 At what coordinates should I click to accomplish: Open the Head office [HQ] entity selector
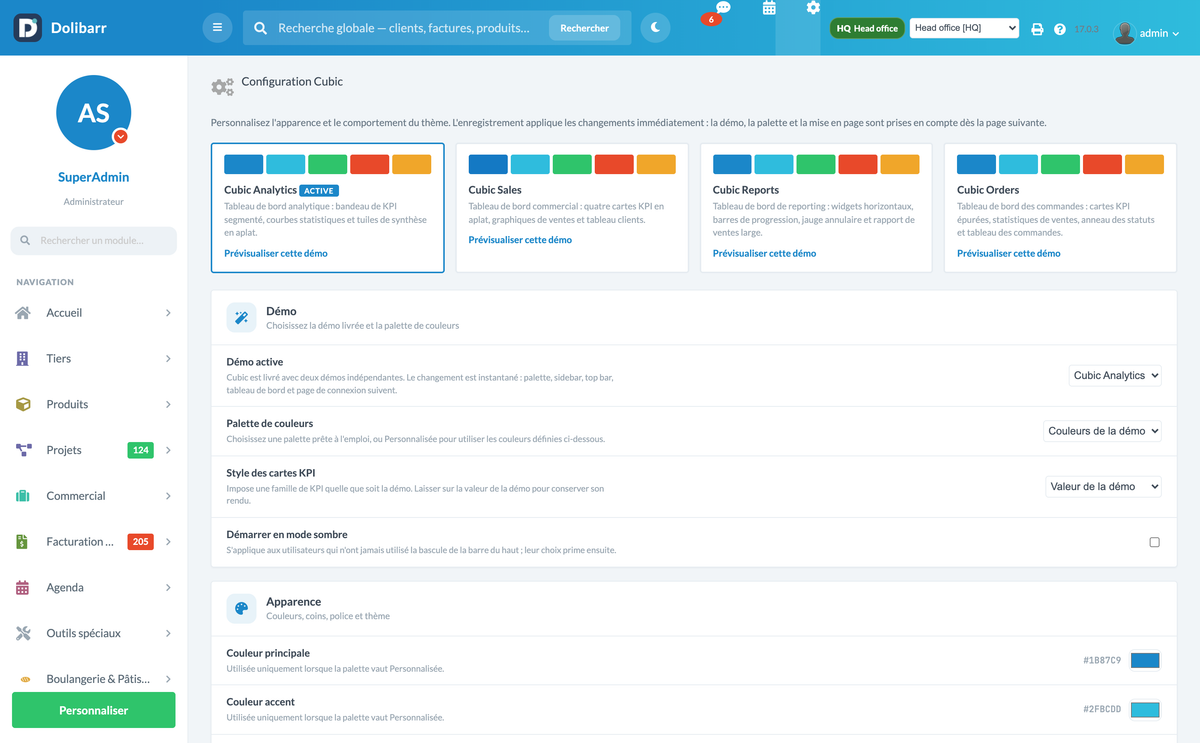click(964, 28)
